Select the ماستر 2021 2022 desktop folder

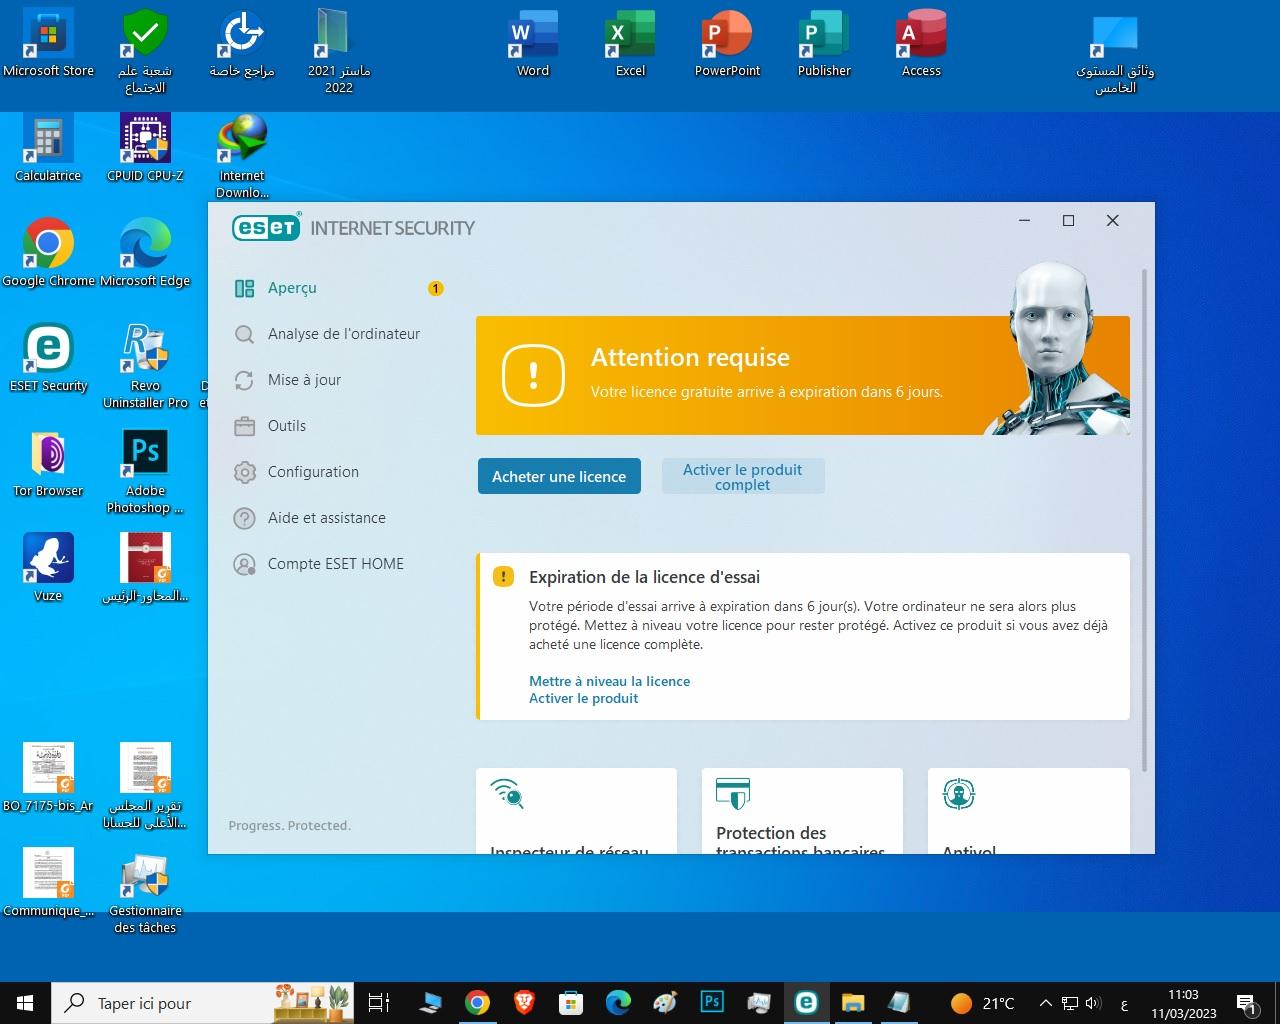[x=339, y=52]
